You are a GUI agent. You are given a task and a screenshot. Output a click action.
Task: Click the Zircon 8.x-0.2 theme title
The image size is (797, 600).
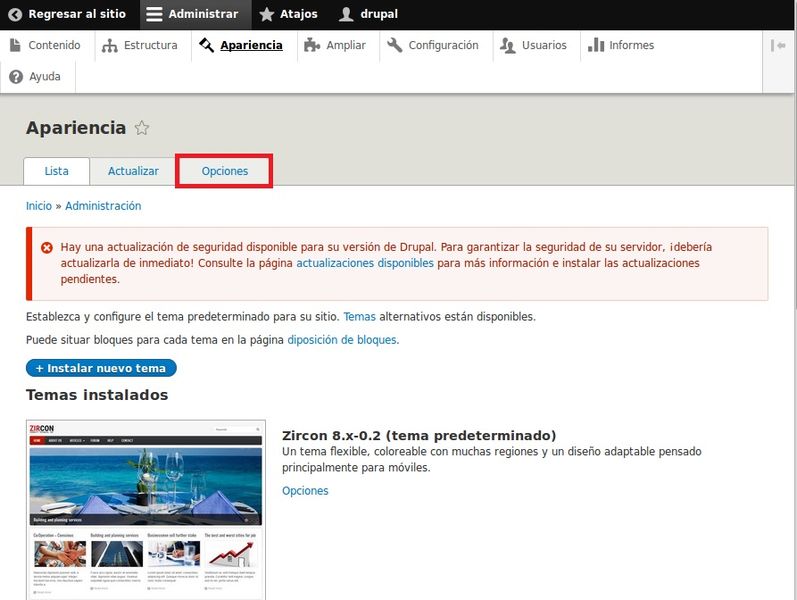[x=419, y=436]
